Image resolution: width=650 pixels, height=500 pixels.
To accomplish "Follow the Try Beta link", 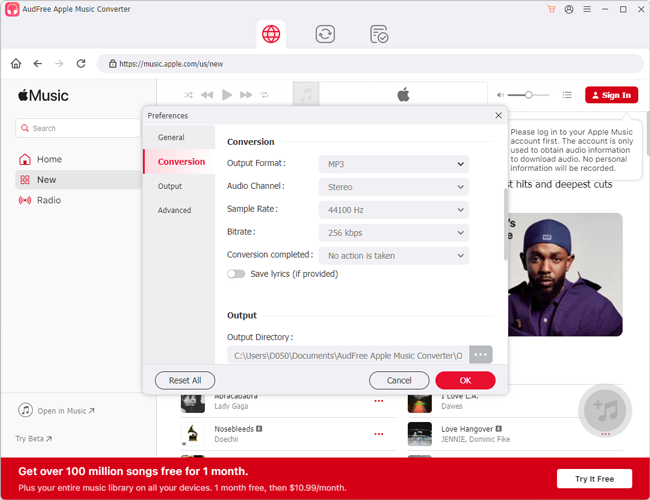I will (34, 439).
